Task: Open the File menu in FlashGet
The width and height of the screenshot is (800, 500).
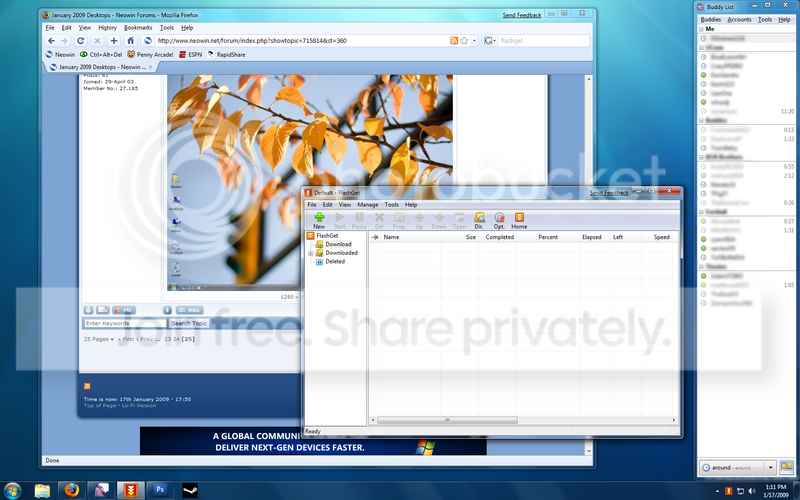Action: (x=312, y=205)
